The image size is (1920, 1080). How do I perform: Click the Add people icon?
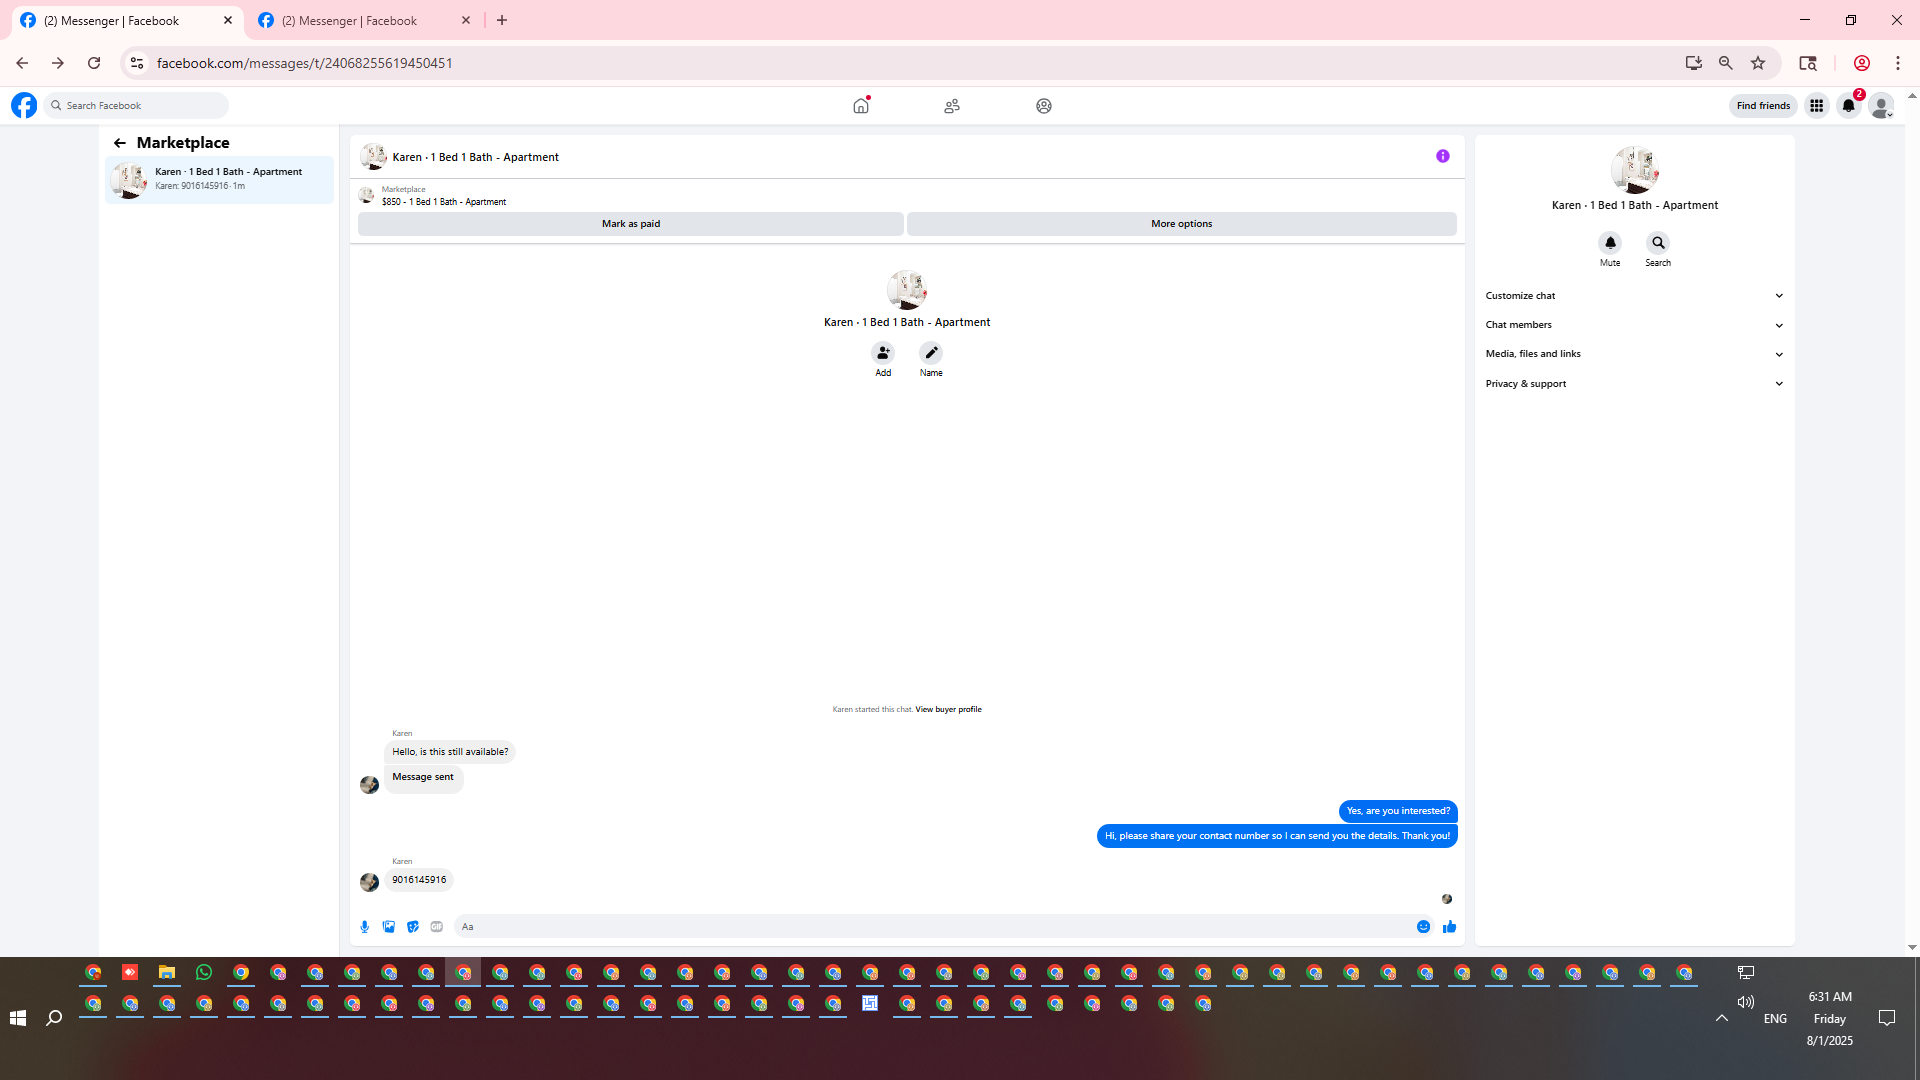tap(883, 353)
